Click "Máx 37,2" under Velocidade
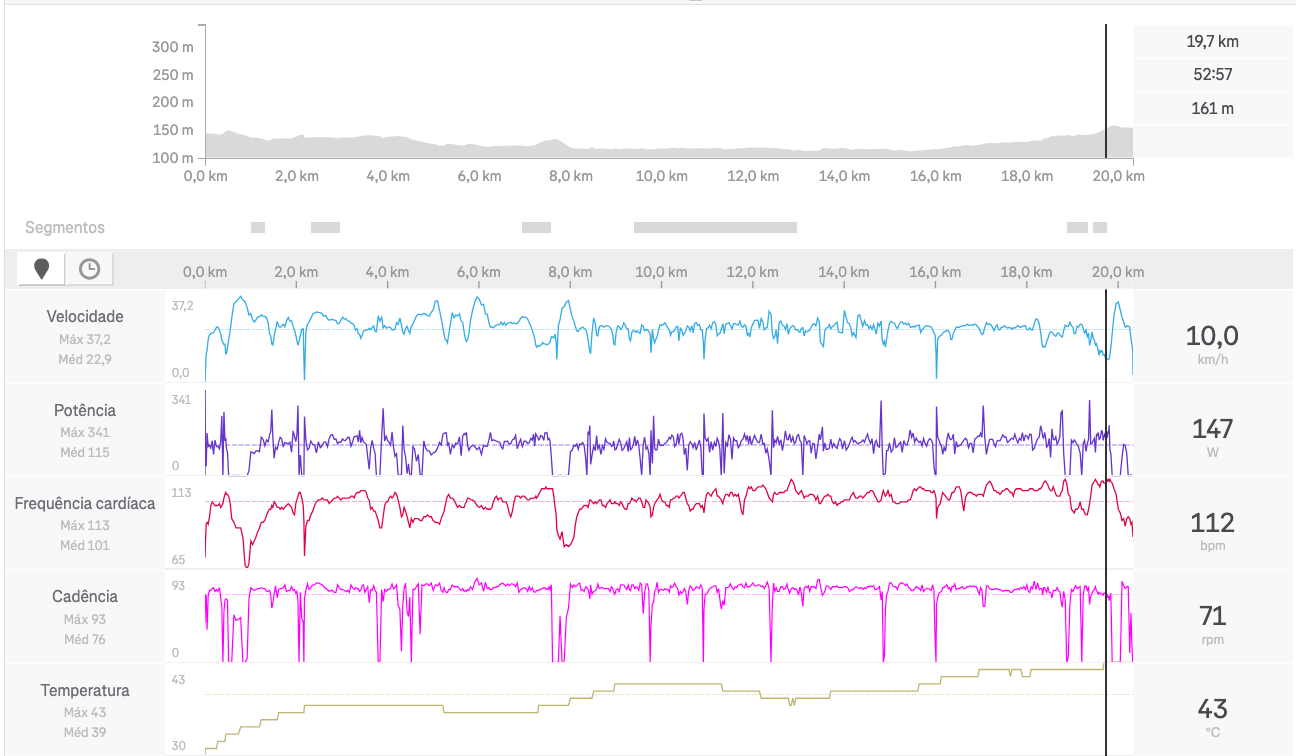This screenshot has width=1296, height=756. pyautogui.click(x=85, y=339)
